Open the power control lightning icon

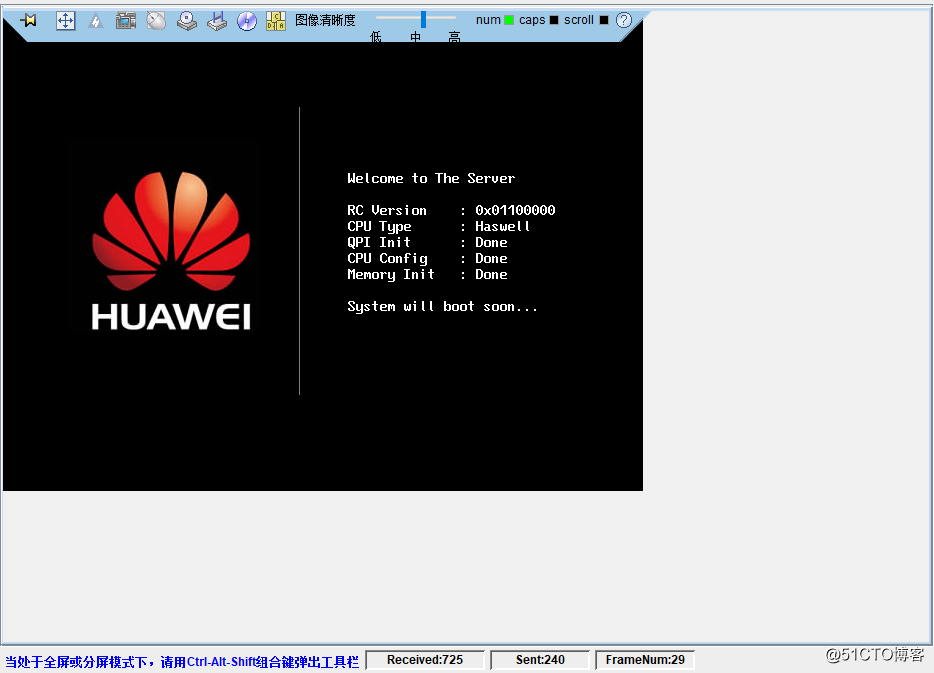[95, 21]
